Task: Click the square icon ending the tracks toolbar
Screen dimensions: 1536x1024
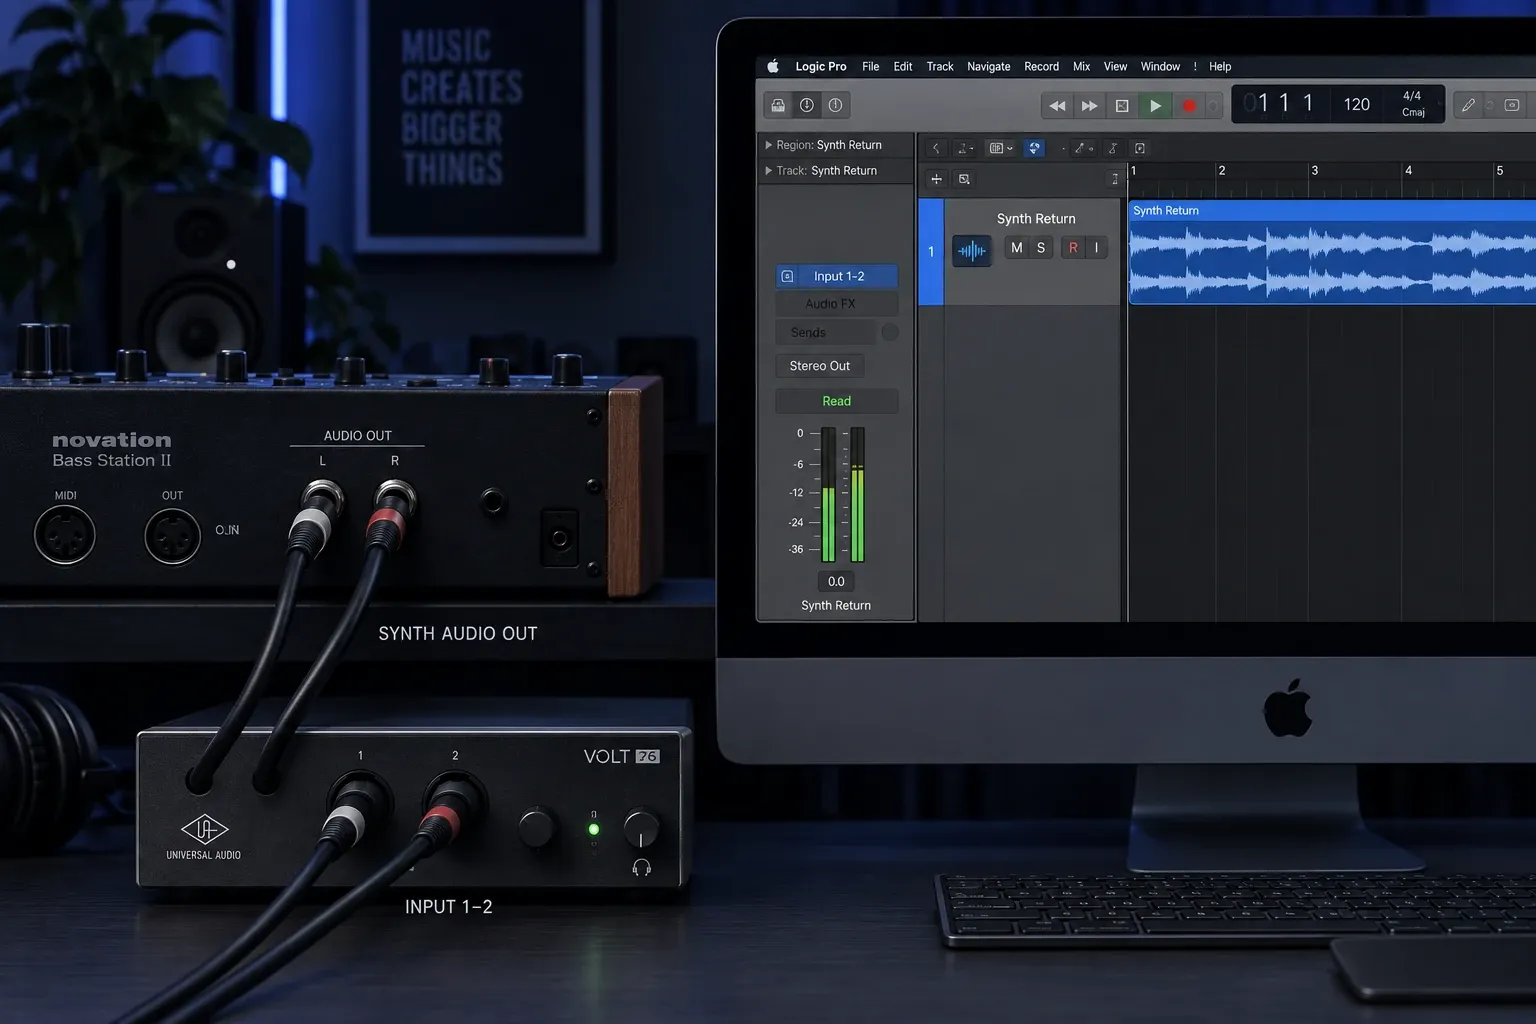Action: click(1139, 148)
